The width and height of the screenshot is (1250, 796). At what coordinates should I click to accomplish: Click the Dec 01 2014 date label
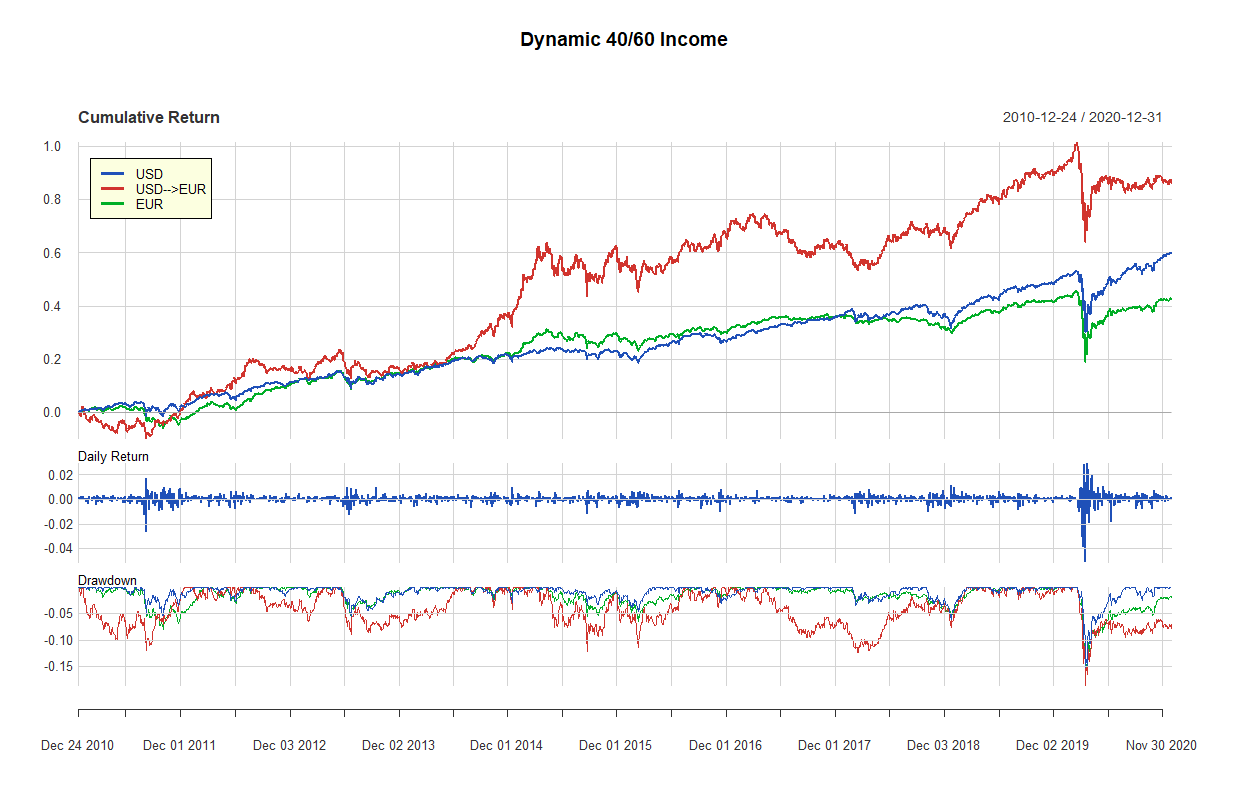pos(506,745)
